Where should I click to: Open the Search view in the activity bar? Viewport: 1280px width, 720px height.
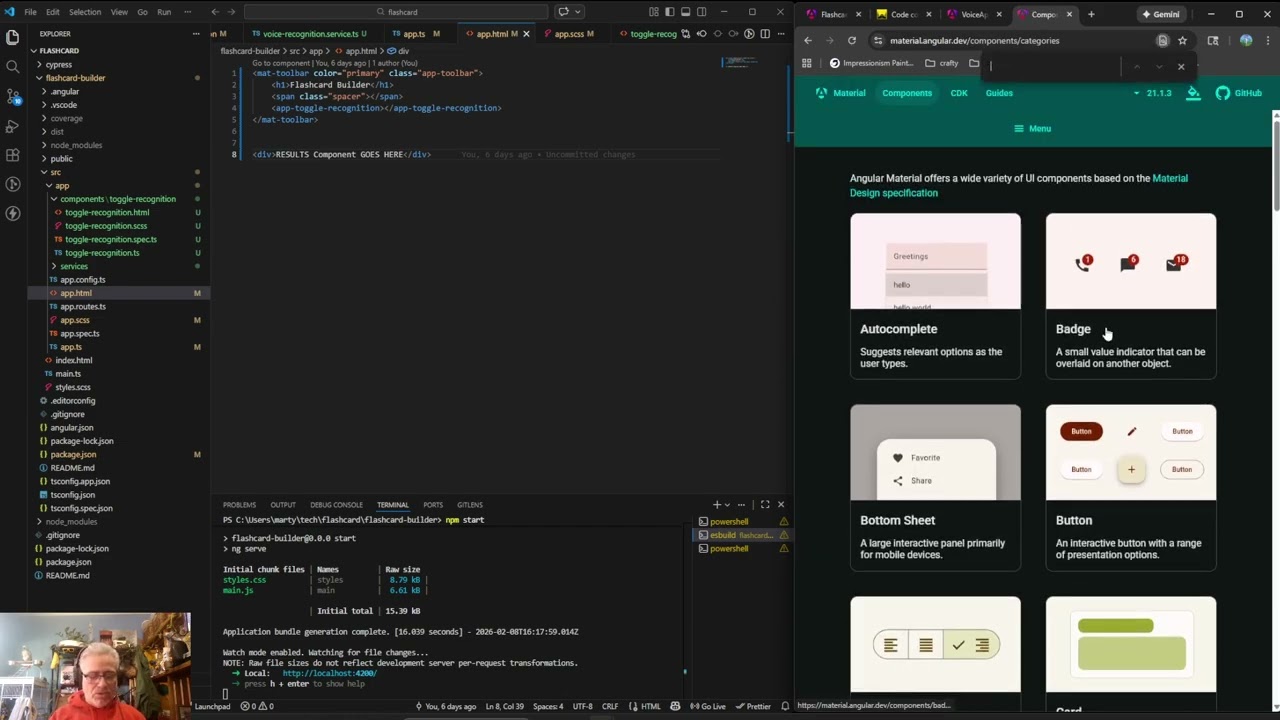[12, 67]
